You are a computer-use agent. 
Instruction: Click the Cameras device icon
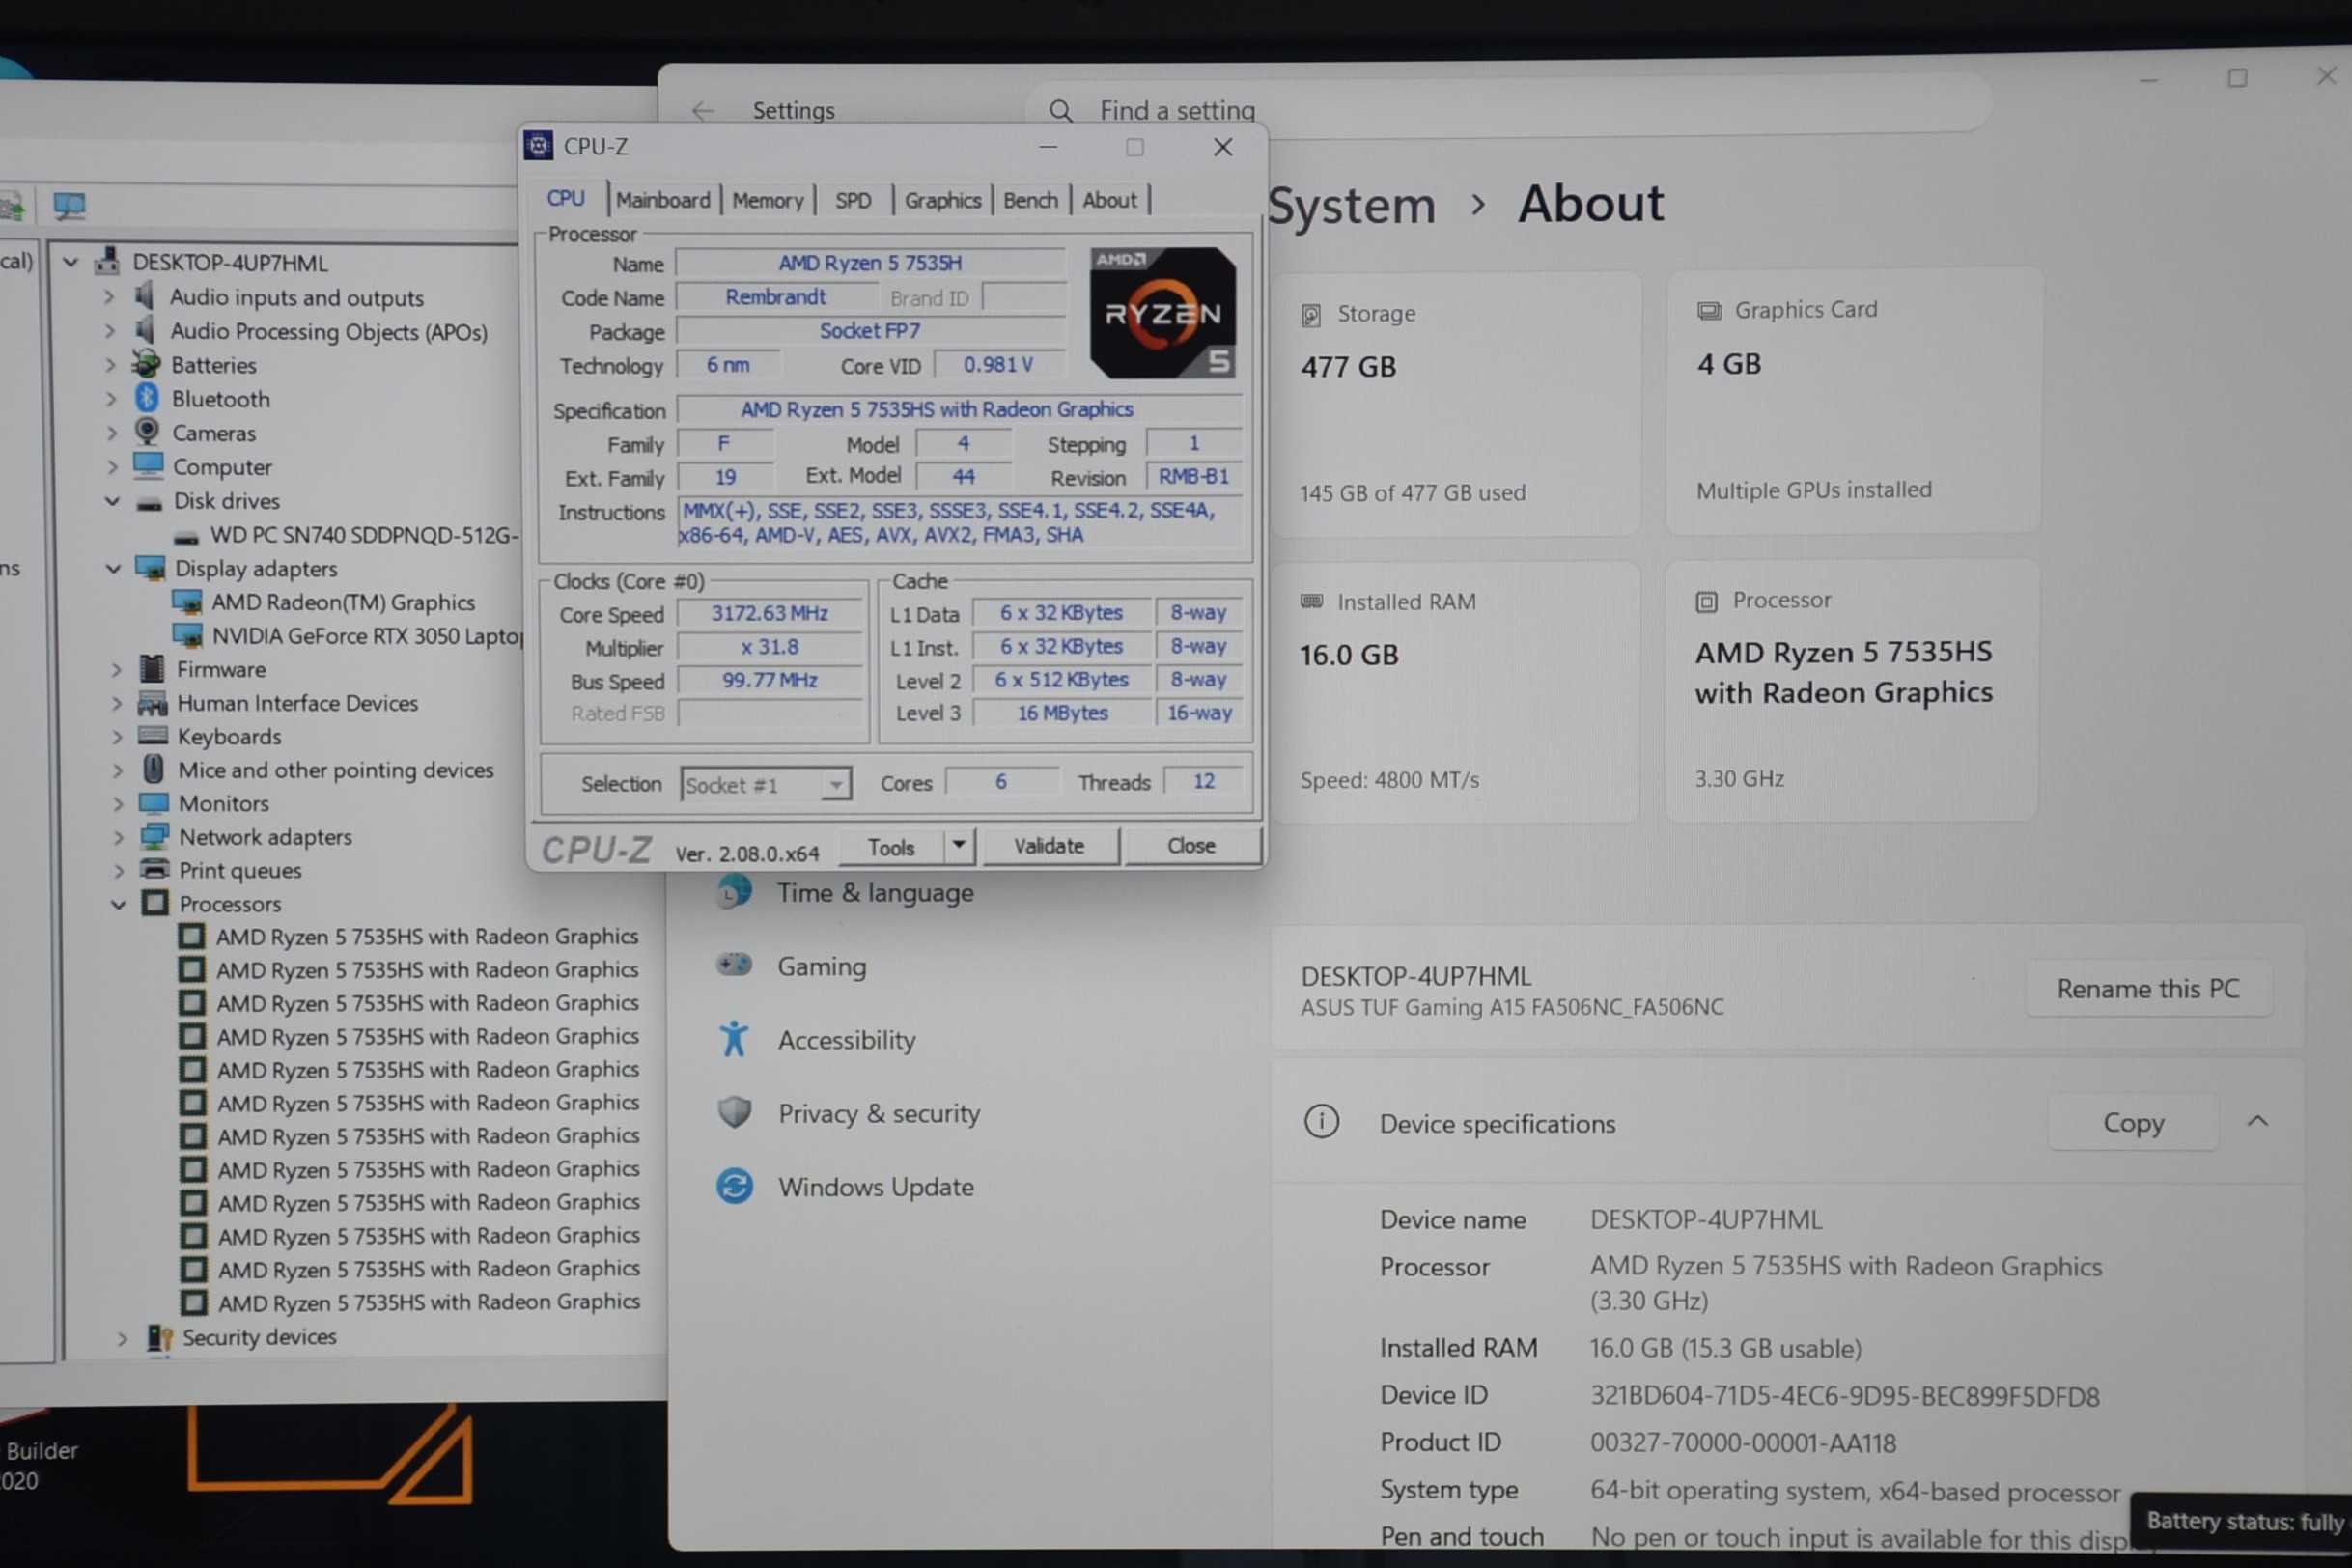147,432
